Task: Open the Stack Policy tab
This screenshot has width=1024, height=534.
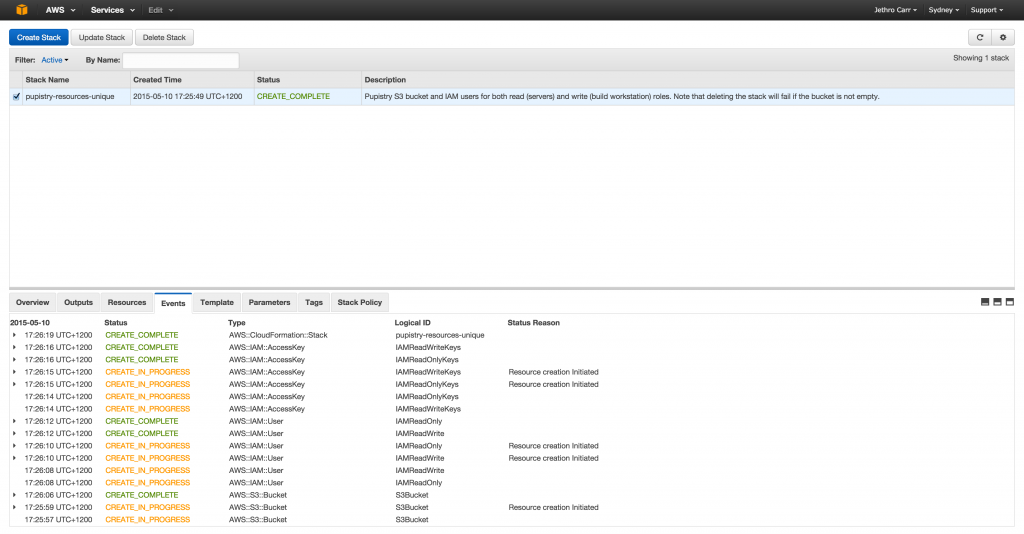Action: coord(360,302)
